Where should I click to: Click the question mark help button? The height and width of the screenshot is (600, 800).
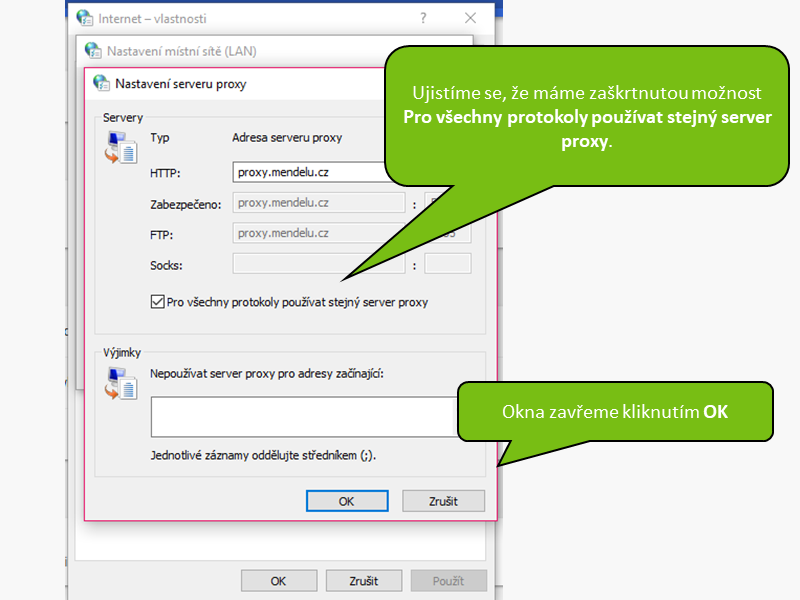[x=423, y=18]
